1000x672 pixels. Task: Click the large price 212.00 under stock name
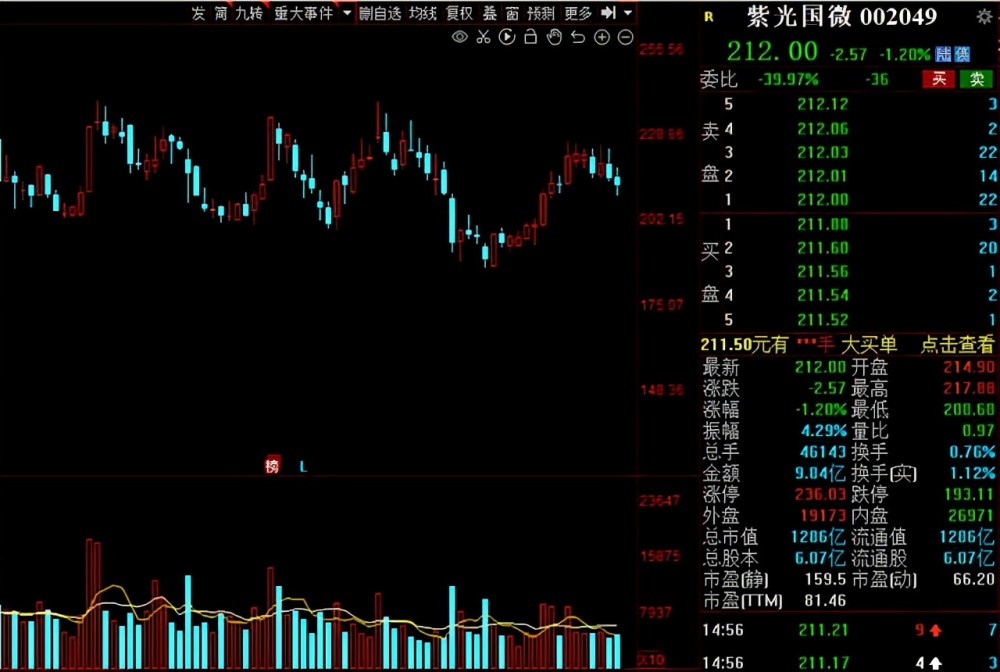pyautogui.click(x=772, y=52)
